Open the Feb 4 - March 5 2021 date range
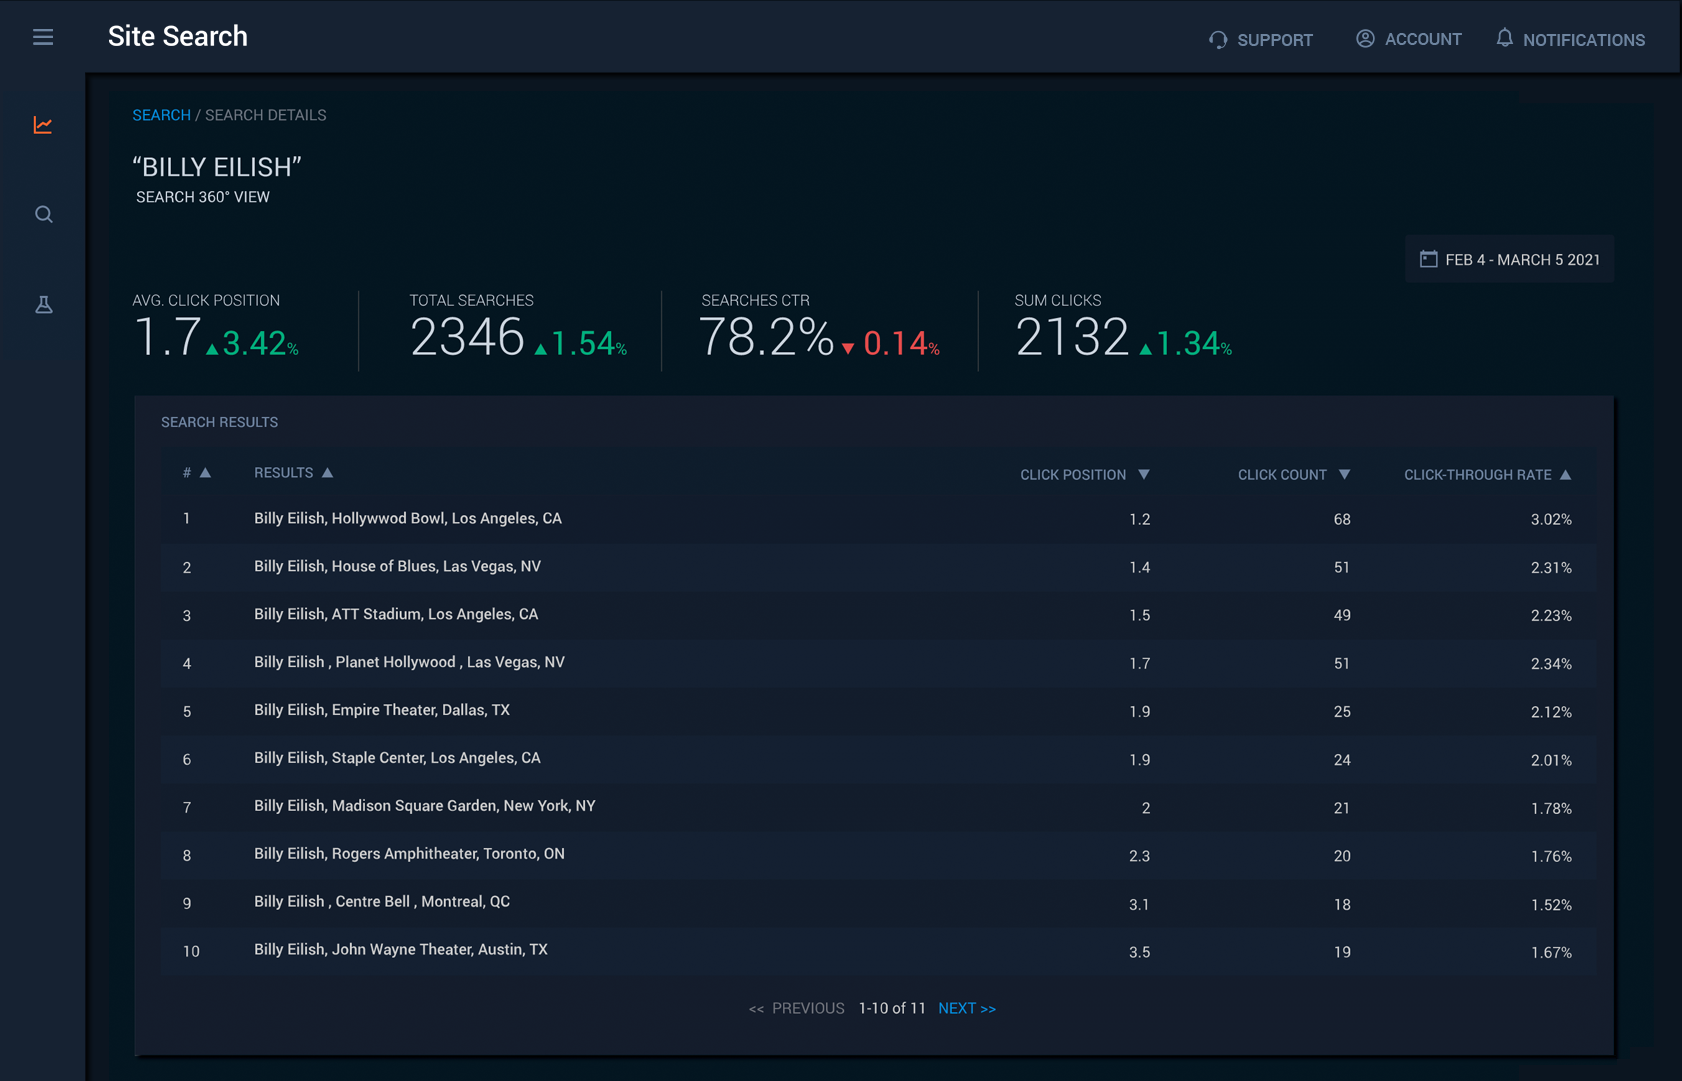Viewport: 1682px width, 1081px height. point(1509,259)
